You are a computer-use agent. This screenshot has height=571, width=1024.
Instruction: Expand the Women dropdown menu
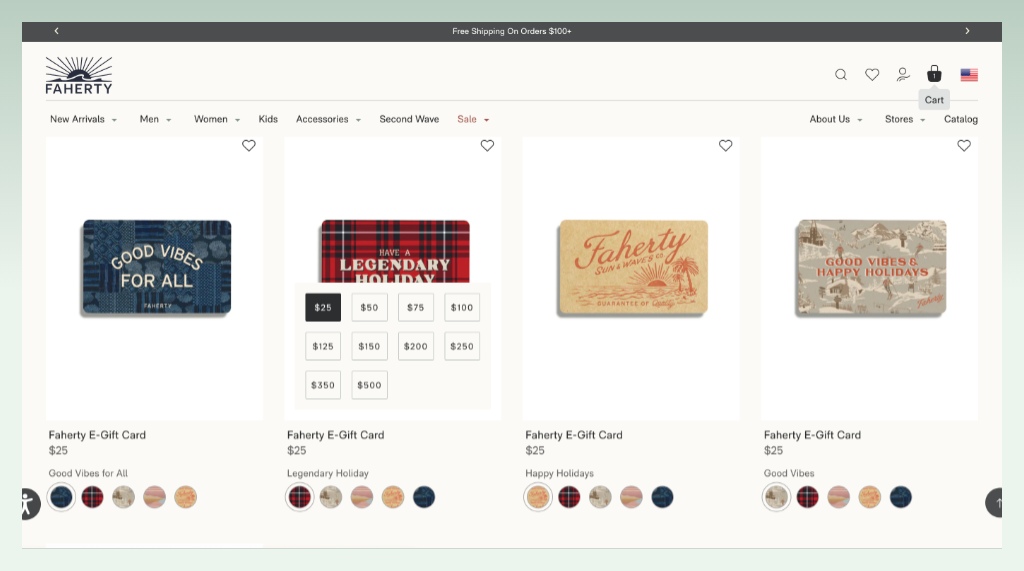(x=217, y=119)
